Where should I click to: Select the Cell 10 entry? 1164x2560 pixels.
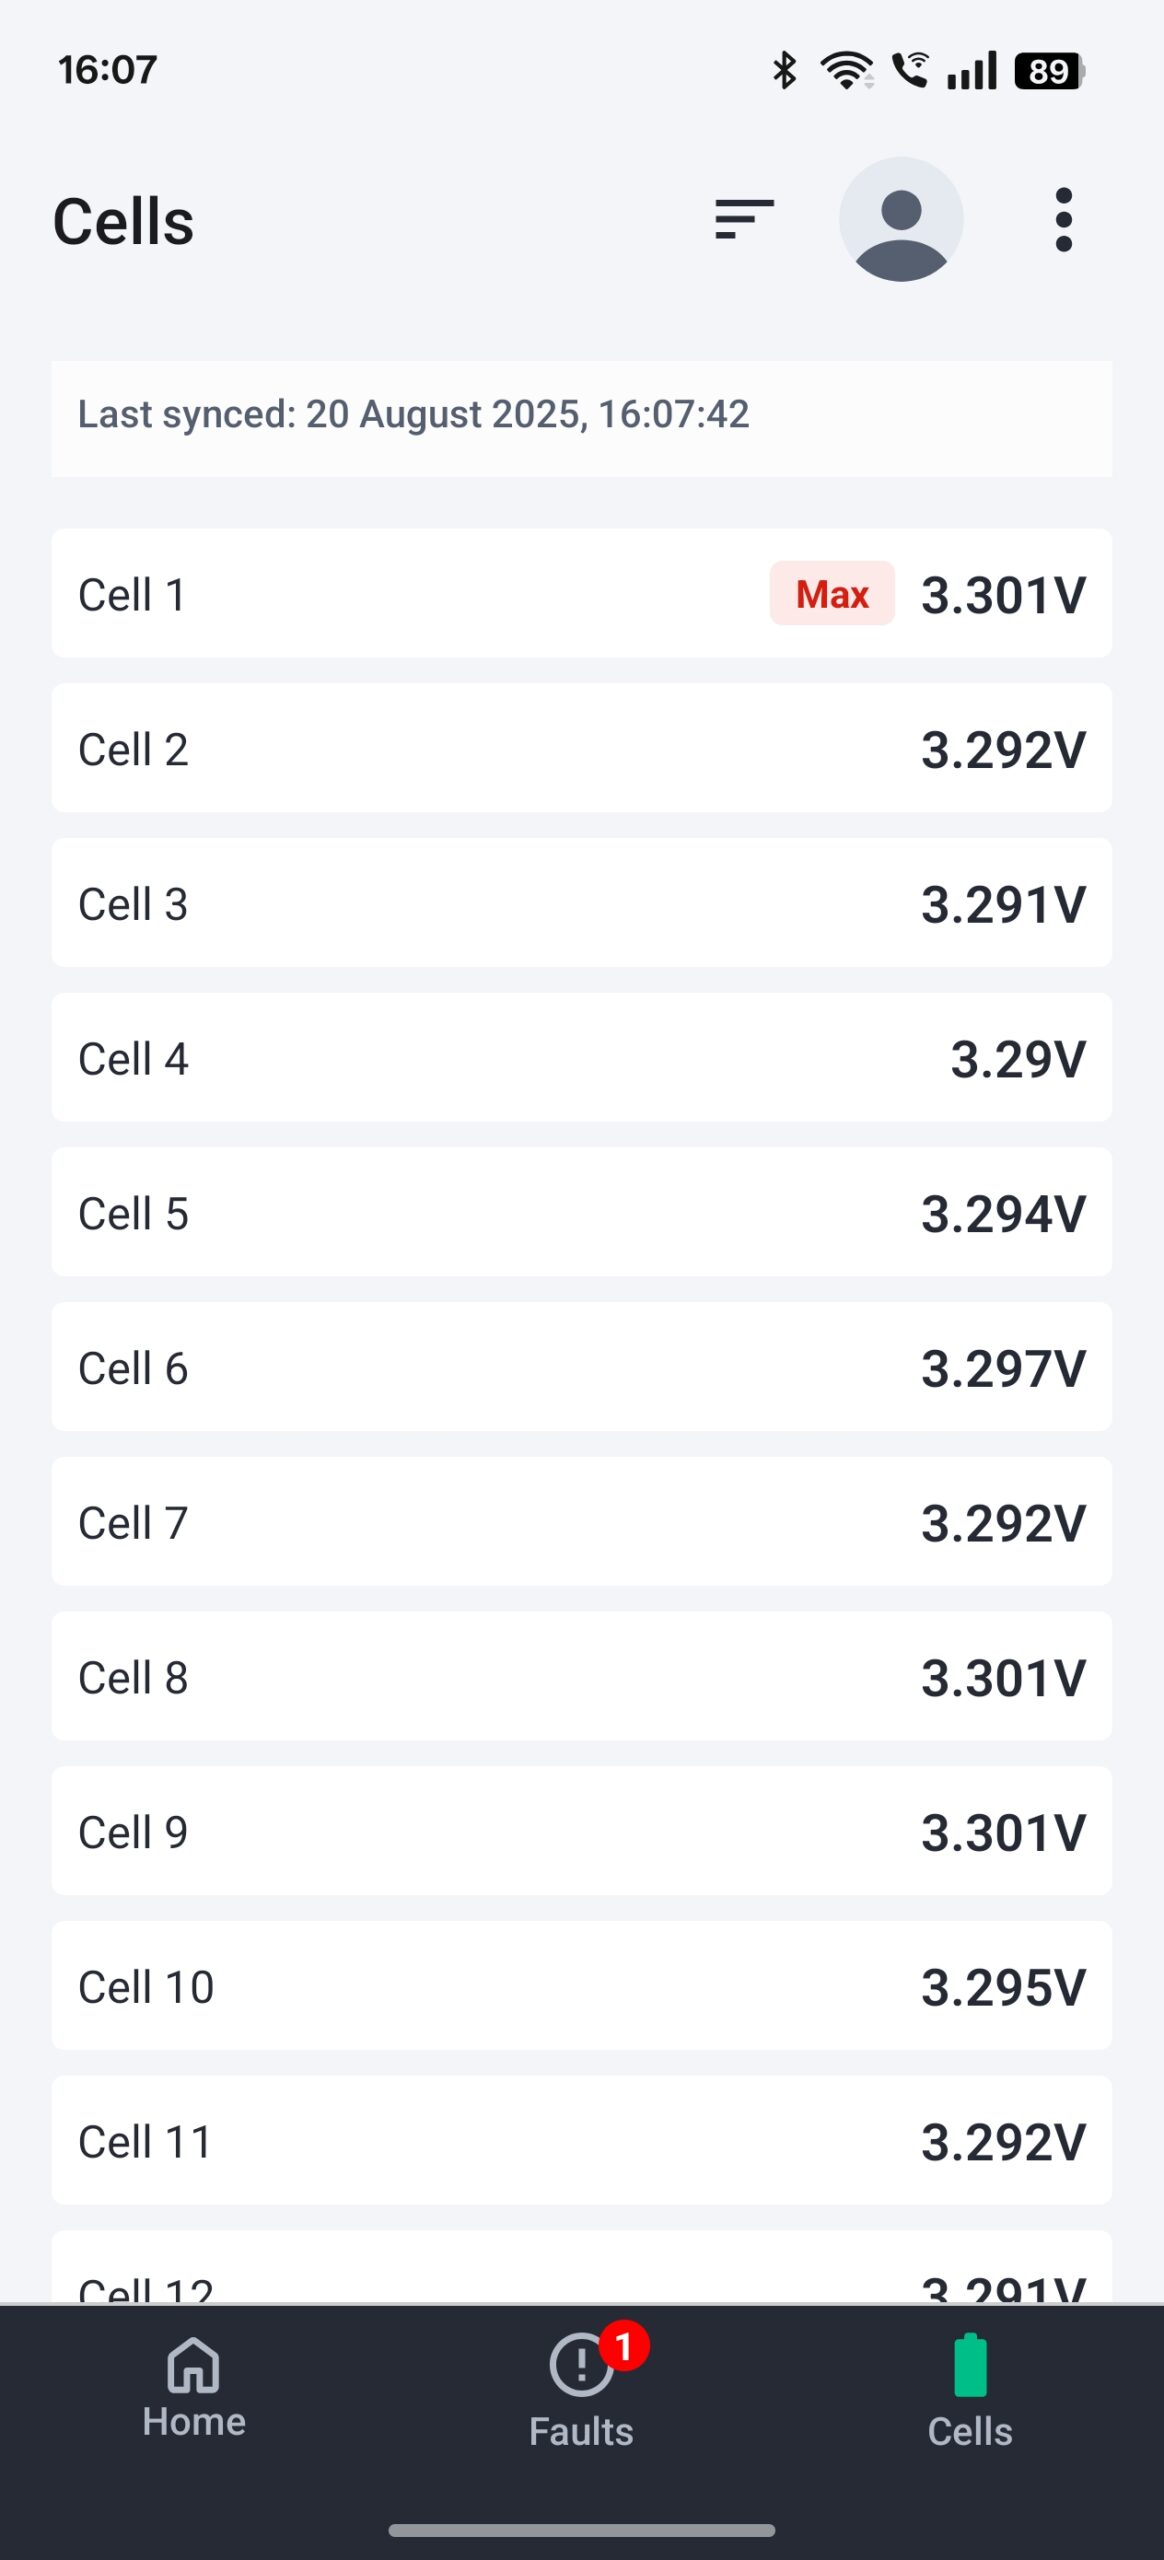click(582, 1986)
